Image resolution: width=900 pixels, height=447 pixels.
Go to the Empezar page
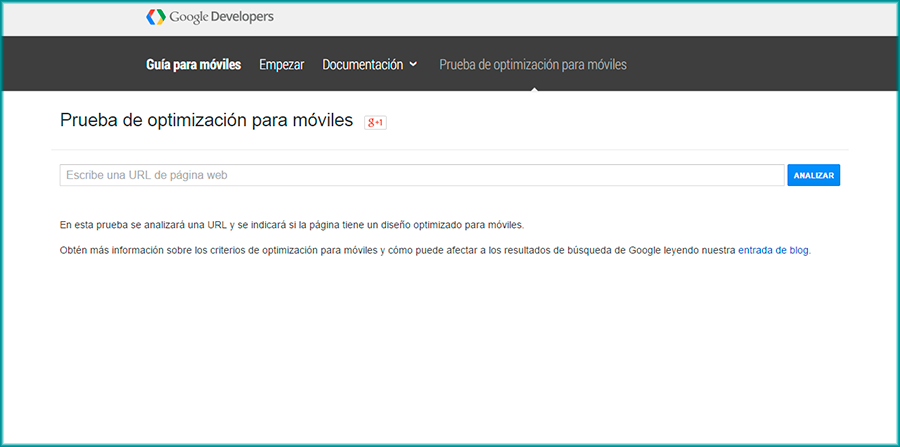coord(281,65)
